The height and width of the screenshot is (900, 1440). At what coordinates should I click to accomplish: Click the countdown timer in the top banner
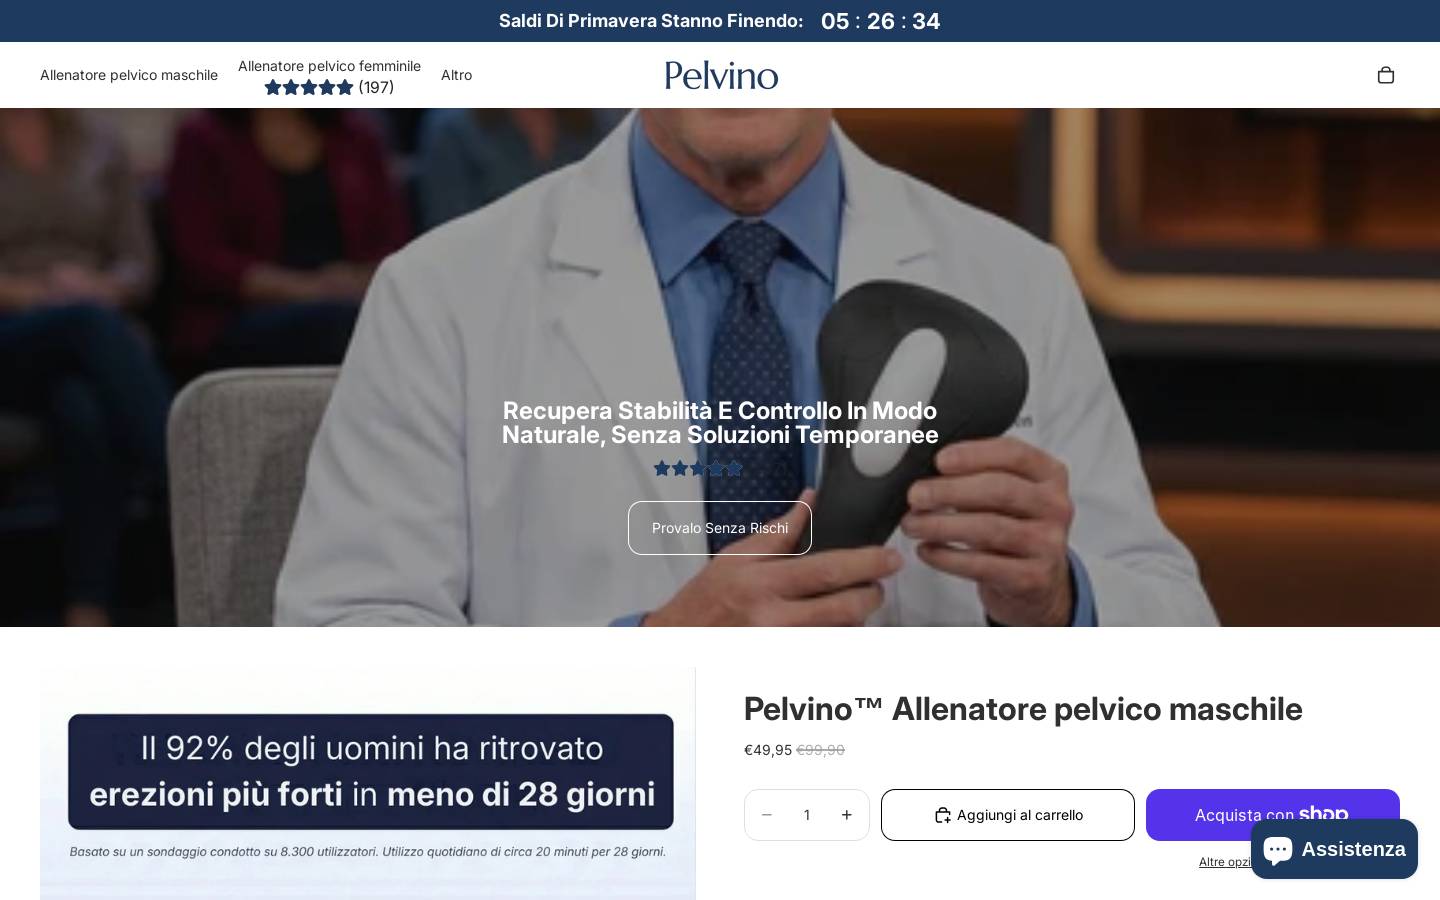(x=880, y=21)
